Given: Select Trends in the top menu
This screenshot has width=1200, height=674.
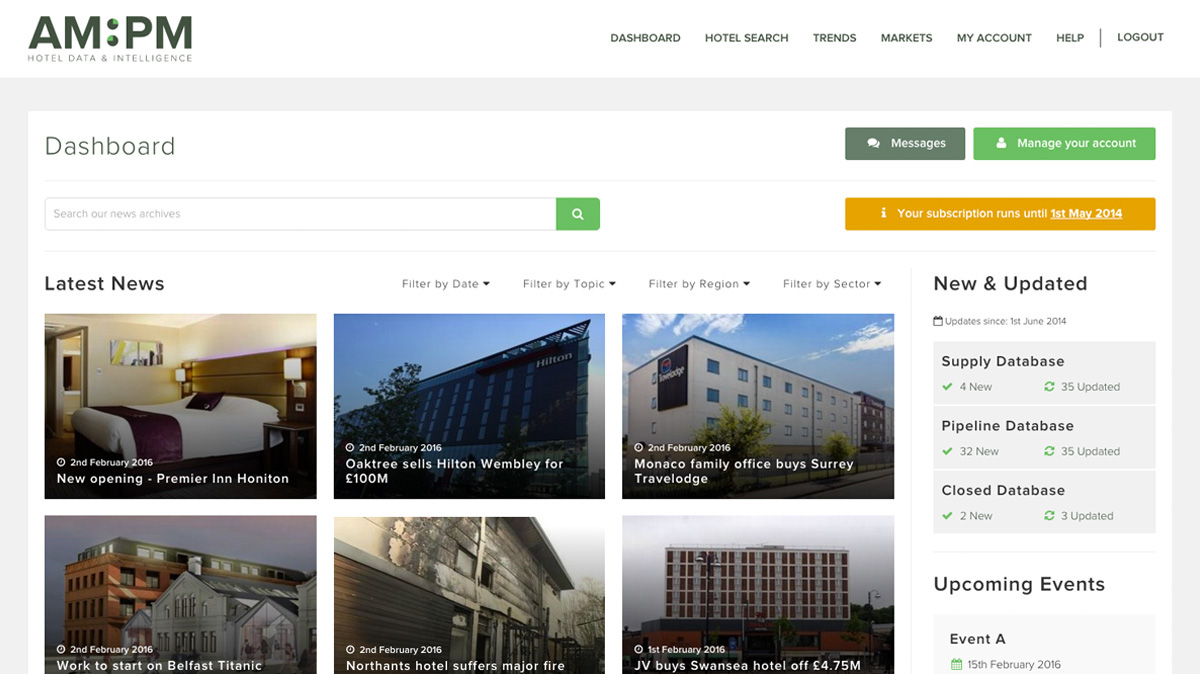Looking at the screenshot, I should [x=834, y=38].
